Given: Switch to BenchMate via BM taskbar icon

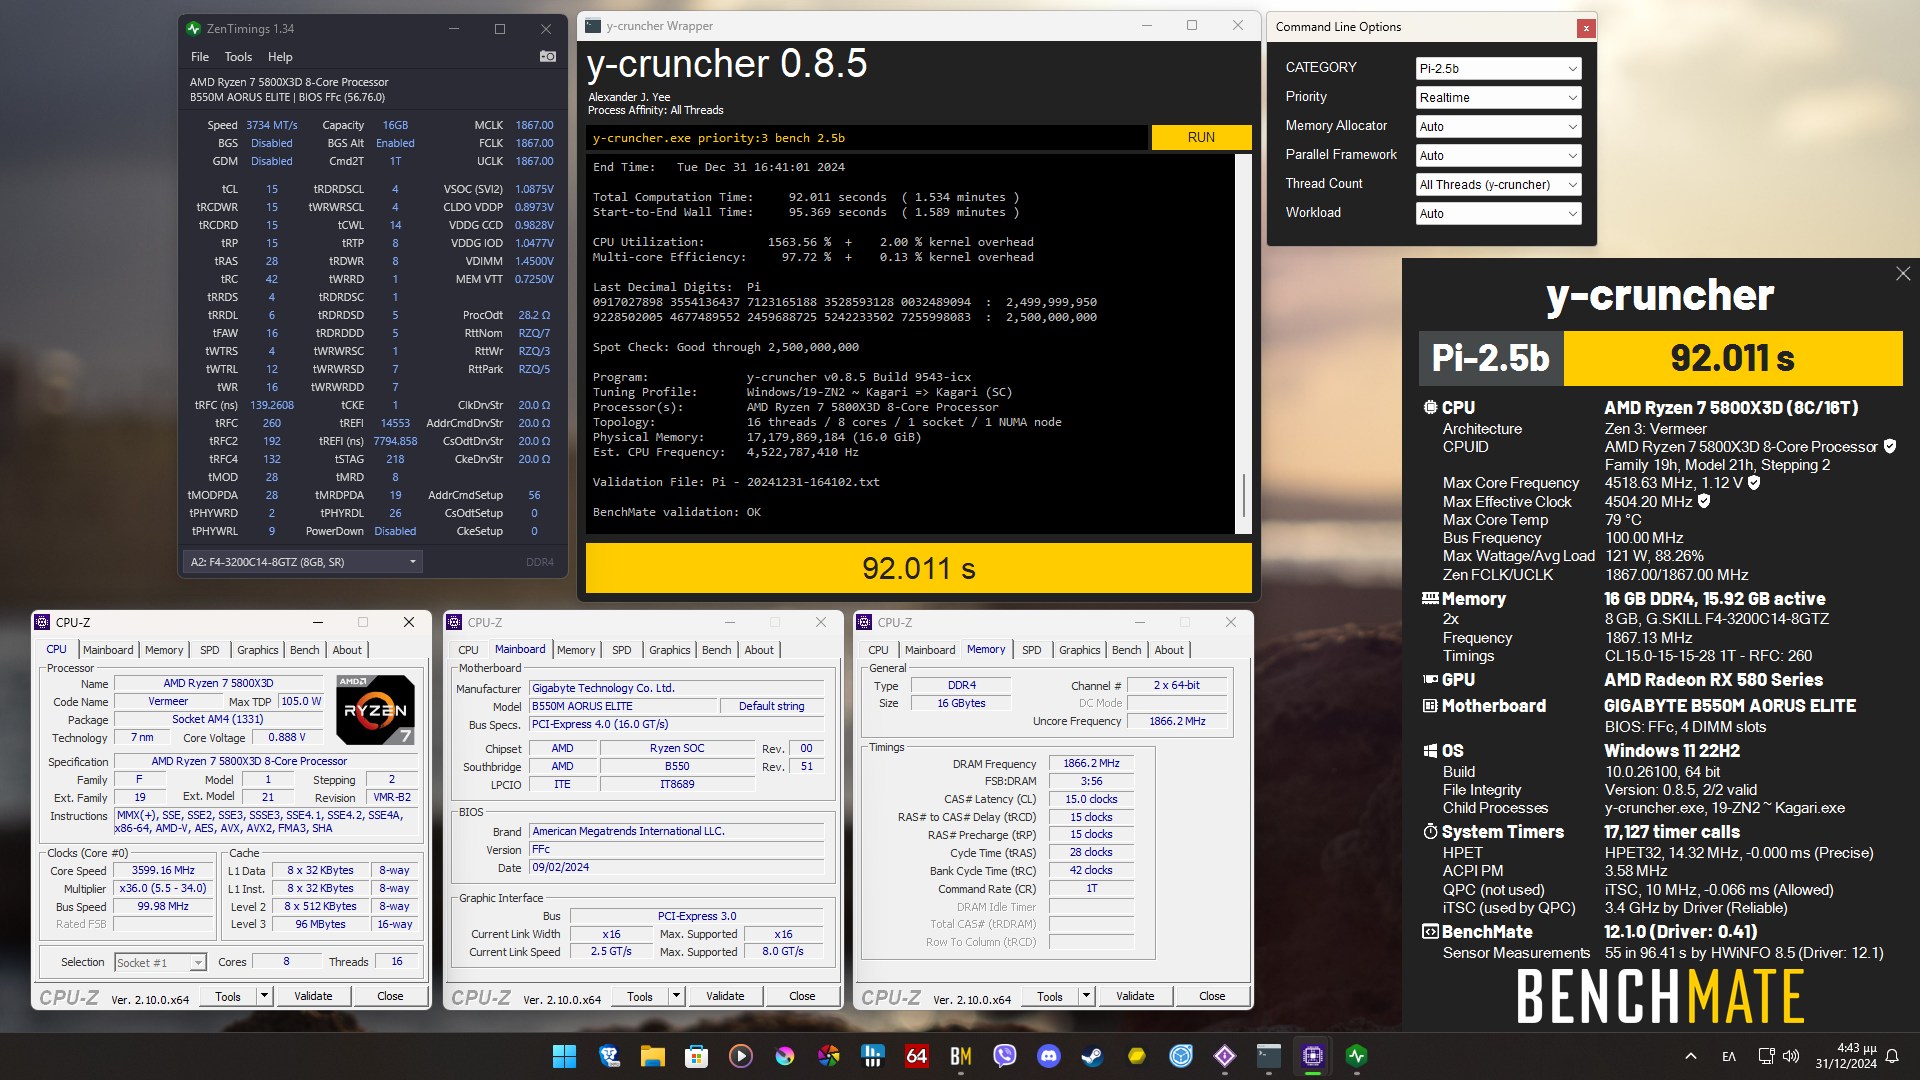Looking at the screenshot, I should click(x=960, y=1056).
